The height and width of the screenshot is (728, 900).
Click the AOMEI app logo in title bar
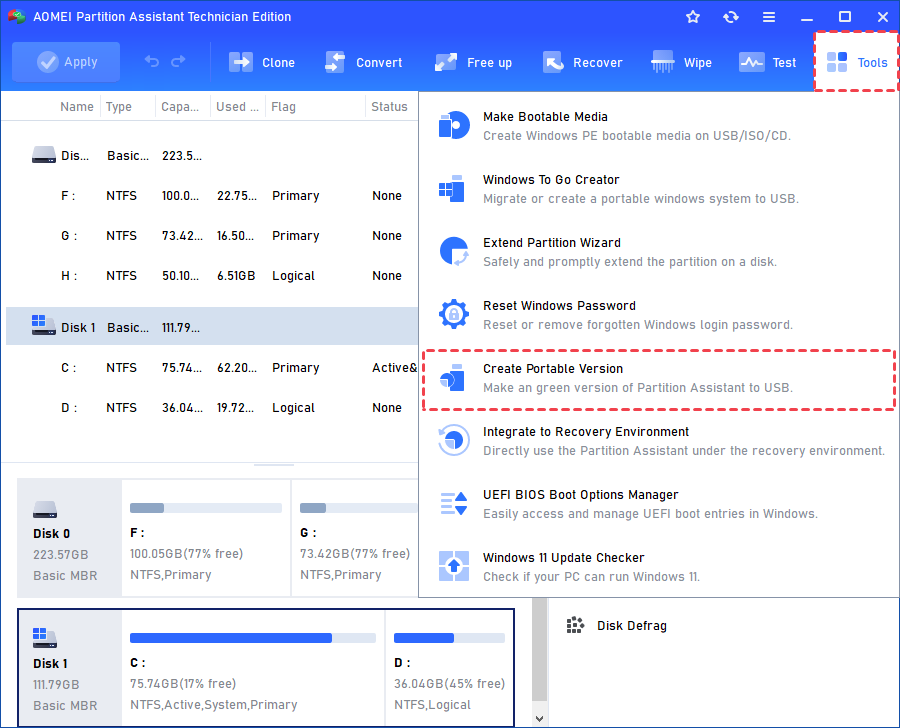[17, 17]
